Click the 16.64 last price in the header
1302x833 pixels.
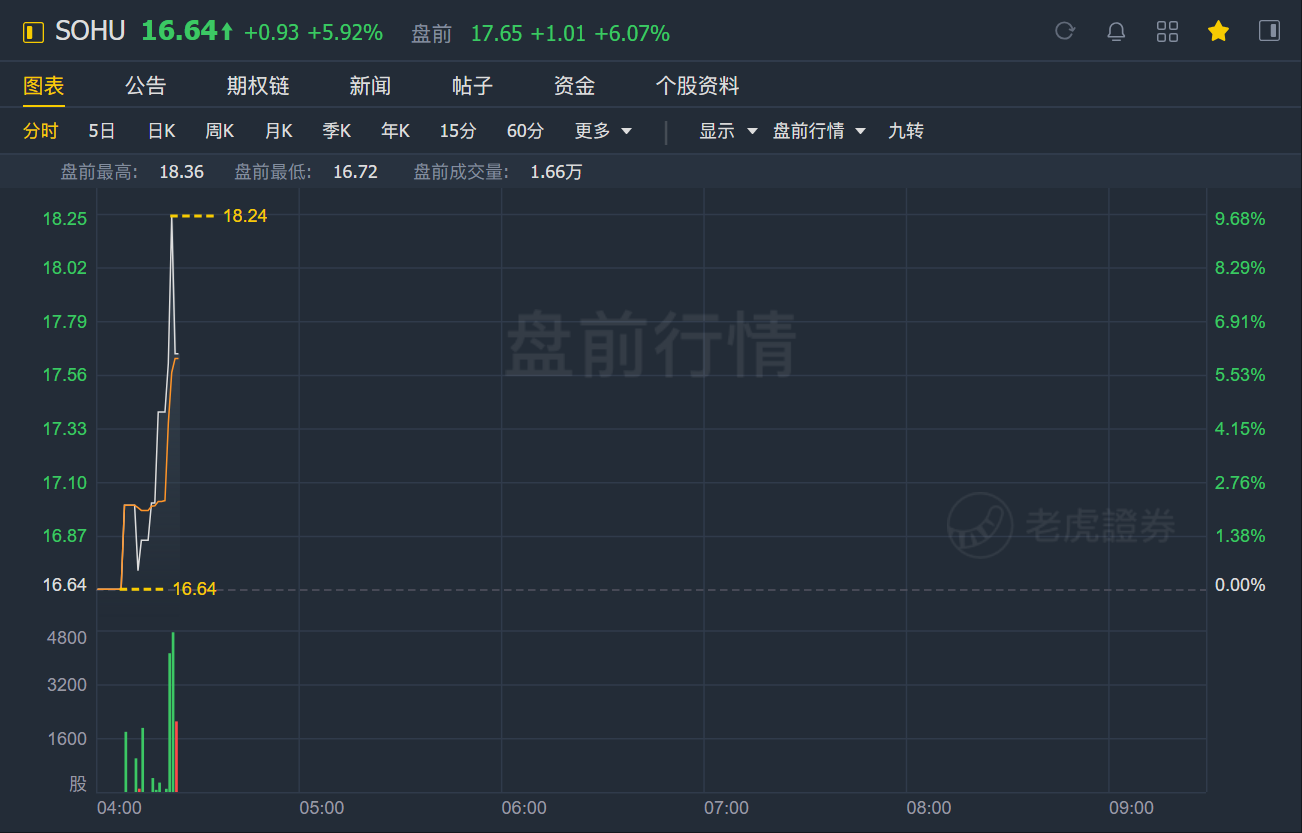click(x=180, y=31)
